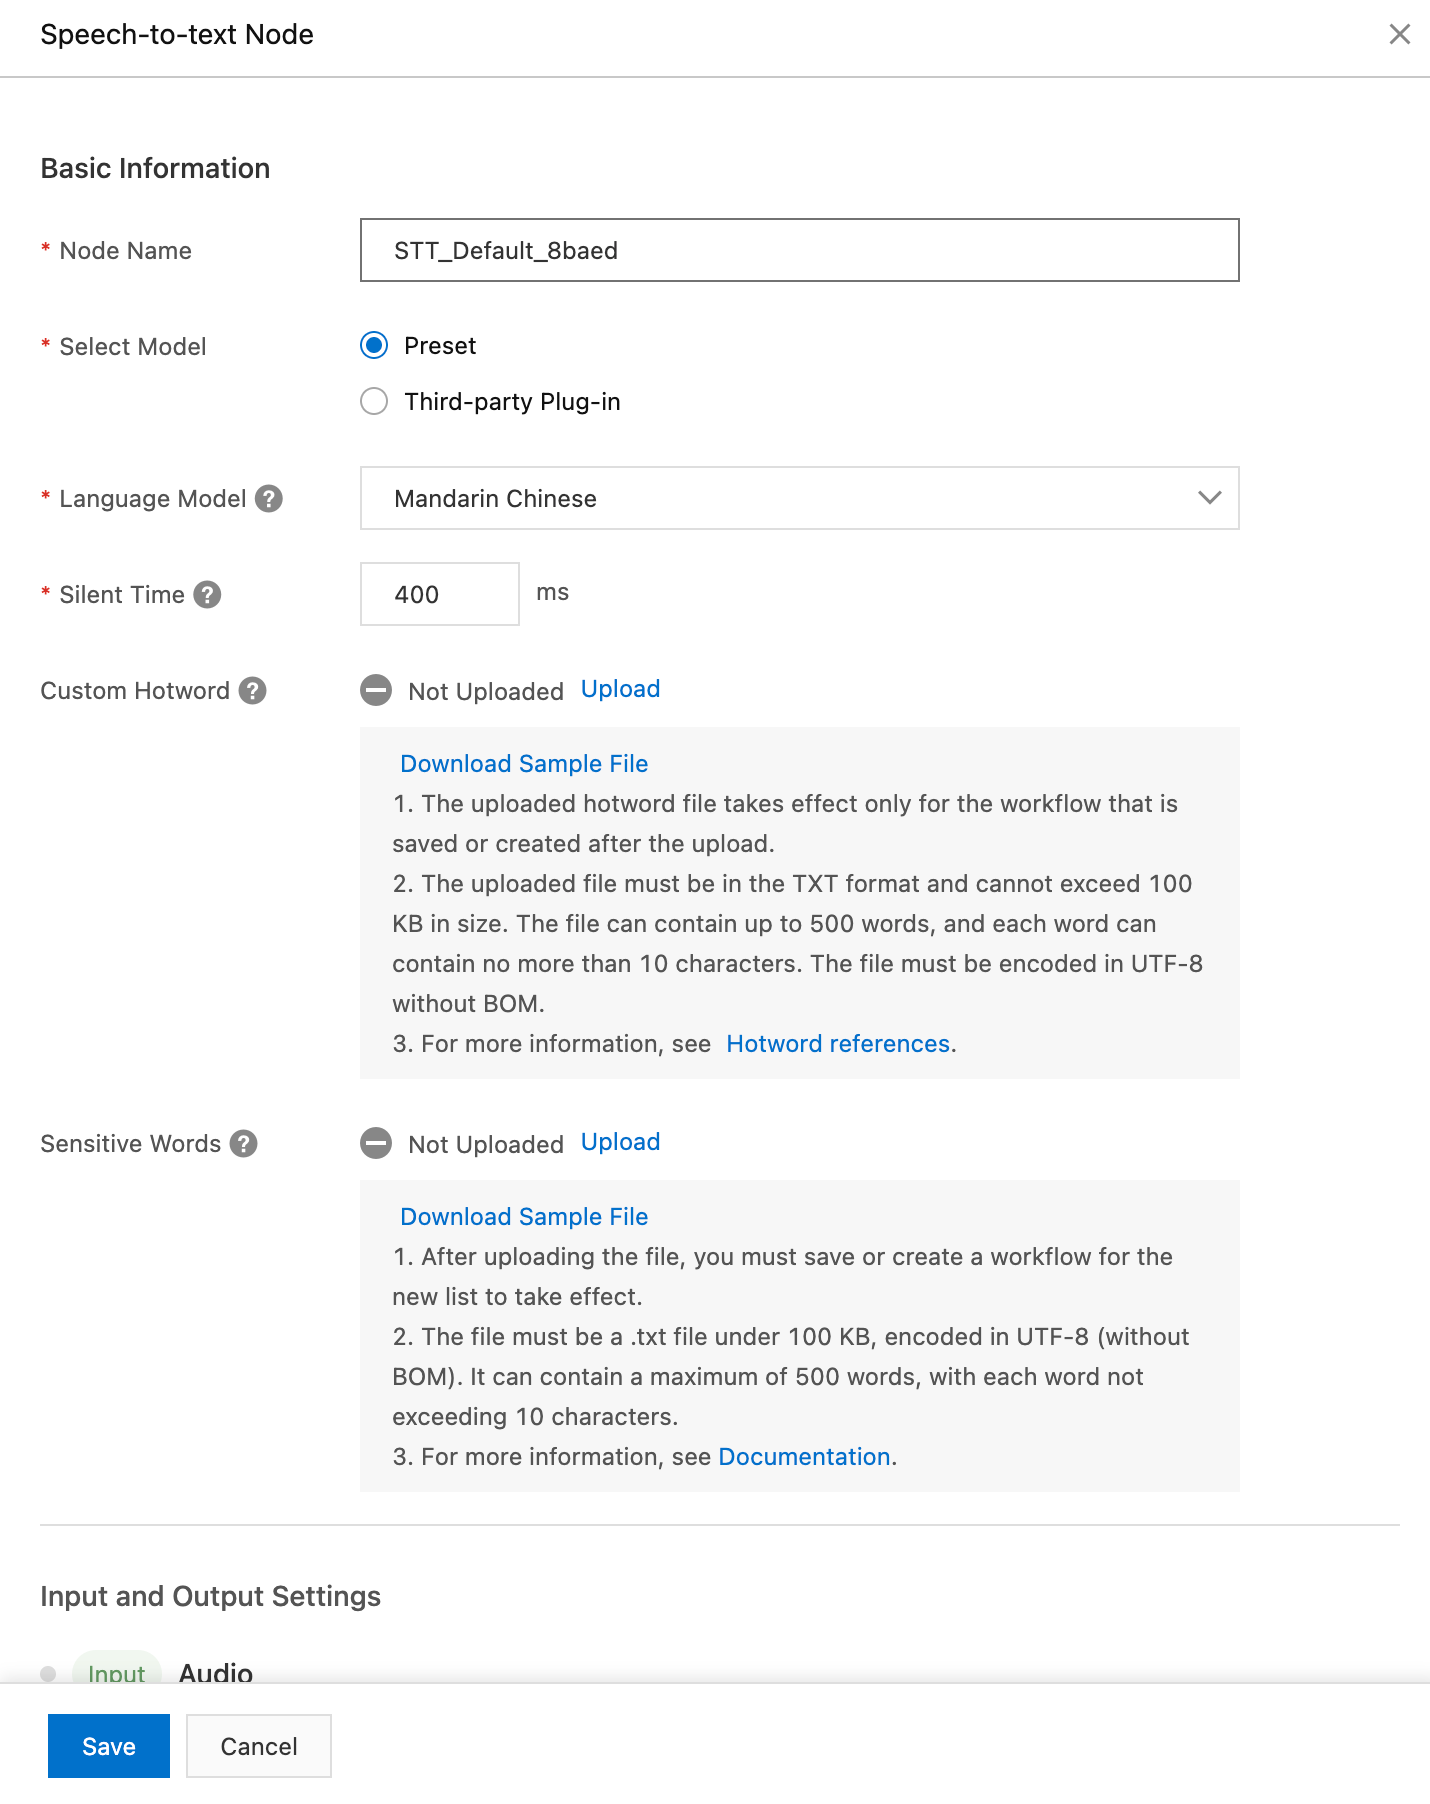Save the node configuration

point(109,1746)
